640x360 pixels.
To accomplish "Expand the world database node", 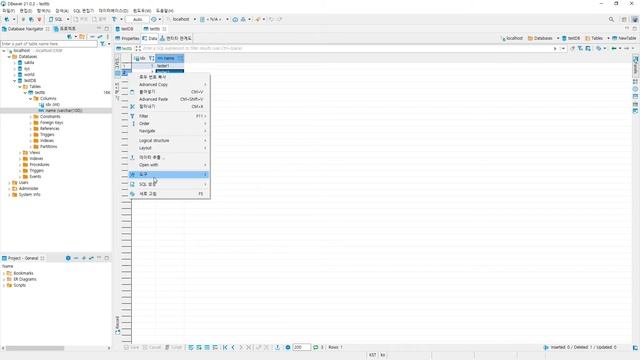I will click(15, 75).
